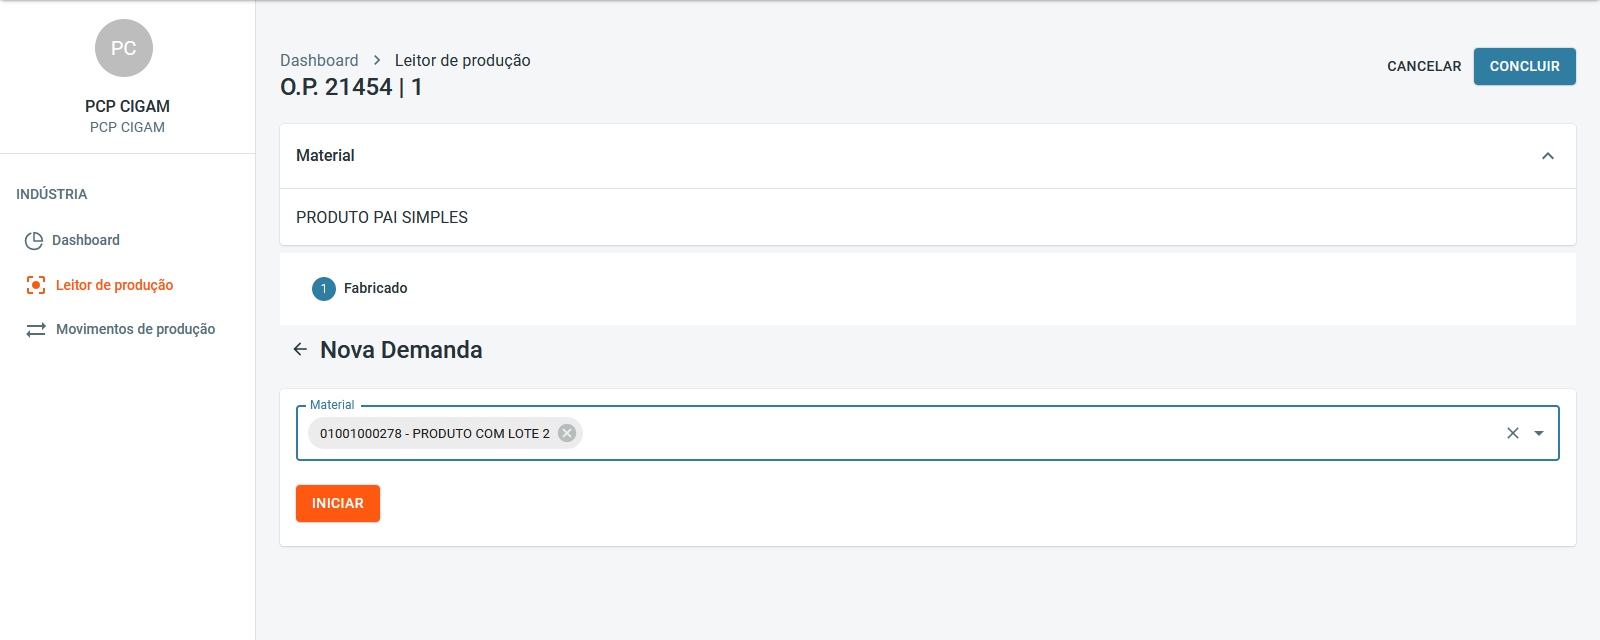Open Dashboard in the sidebar menu
This screenshot has height=640, width=1600.
(86, 240)
